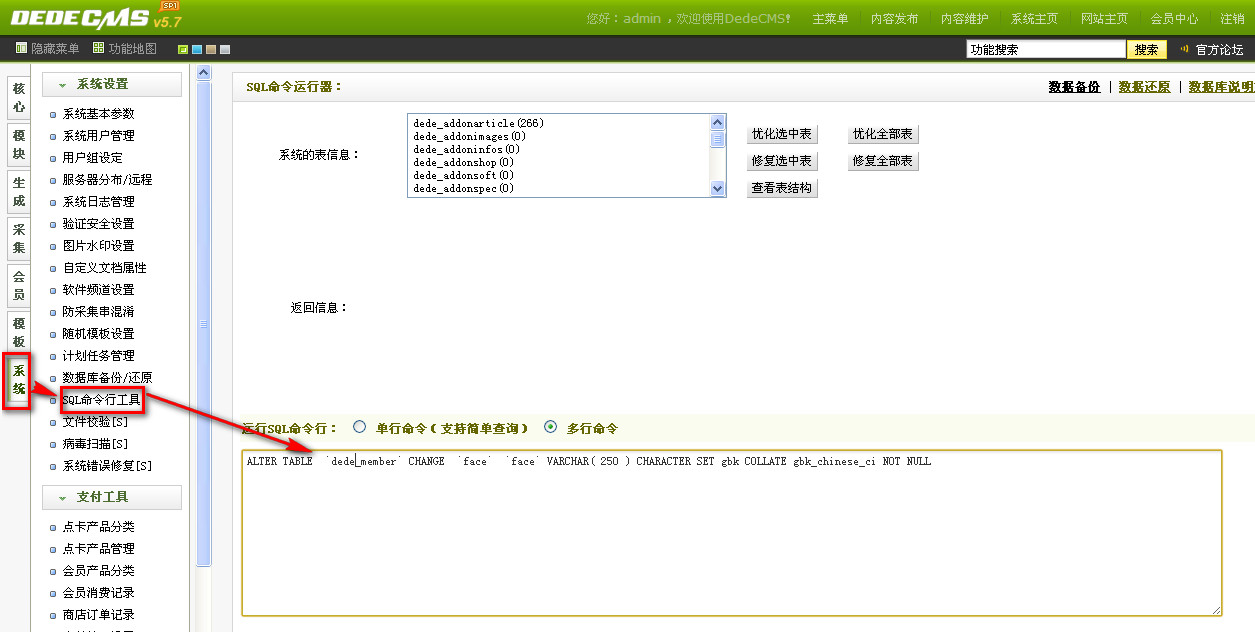Click the 官方论坛 forum sound icon

(1185, 49)
